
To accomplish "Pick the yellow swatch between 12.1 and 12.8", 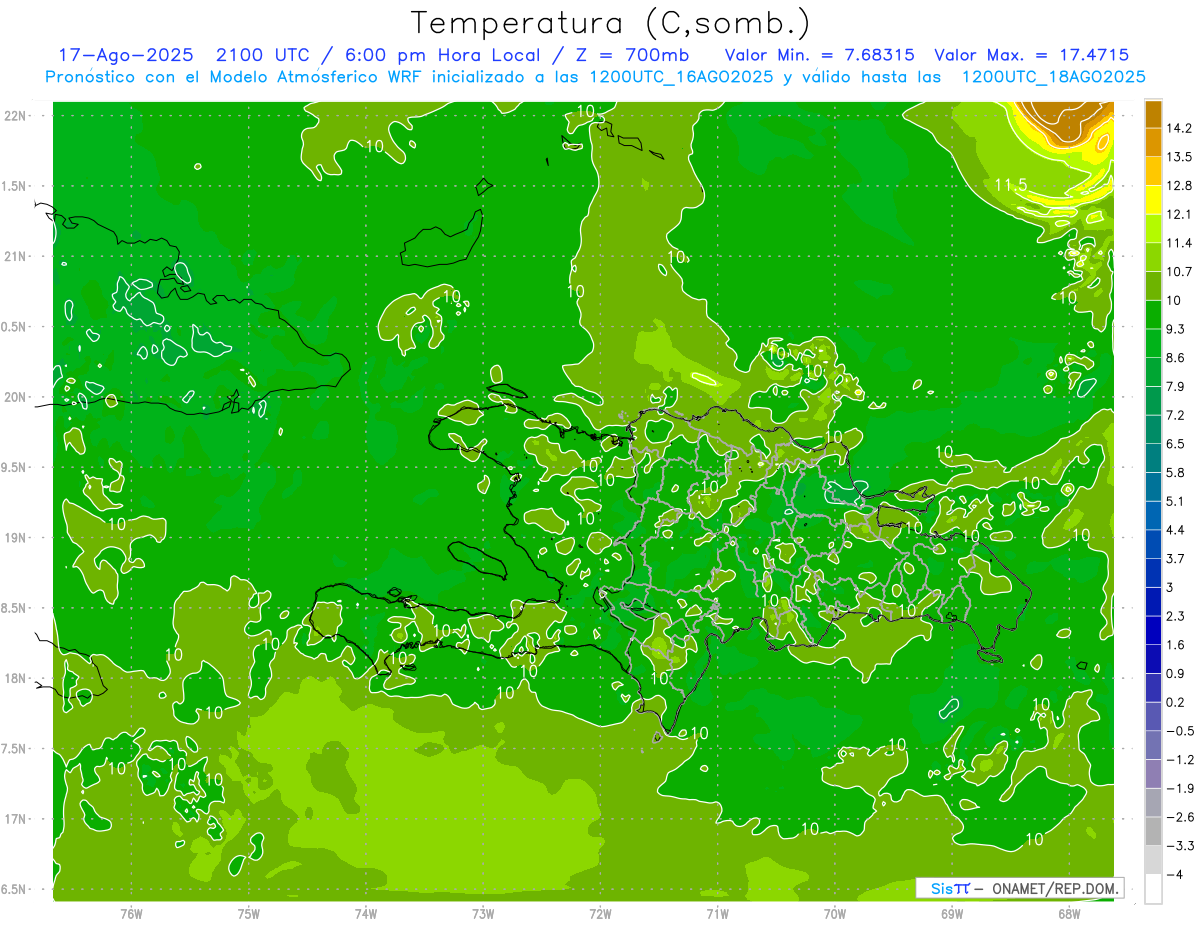I will [x=1153, y=200].
